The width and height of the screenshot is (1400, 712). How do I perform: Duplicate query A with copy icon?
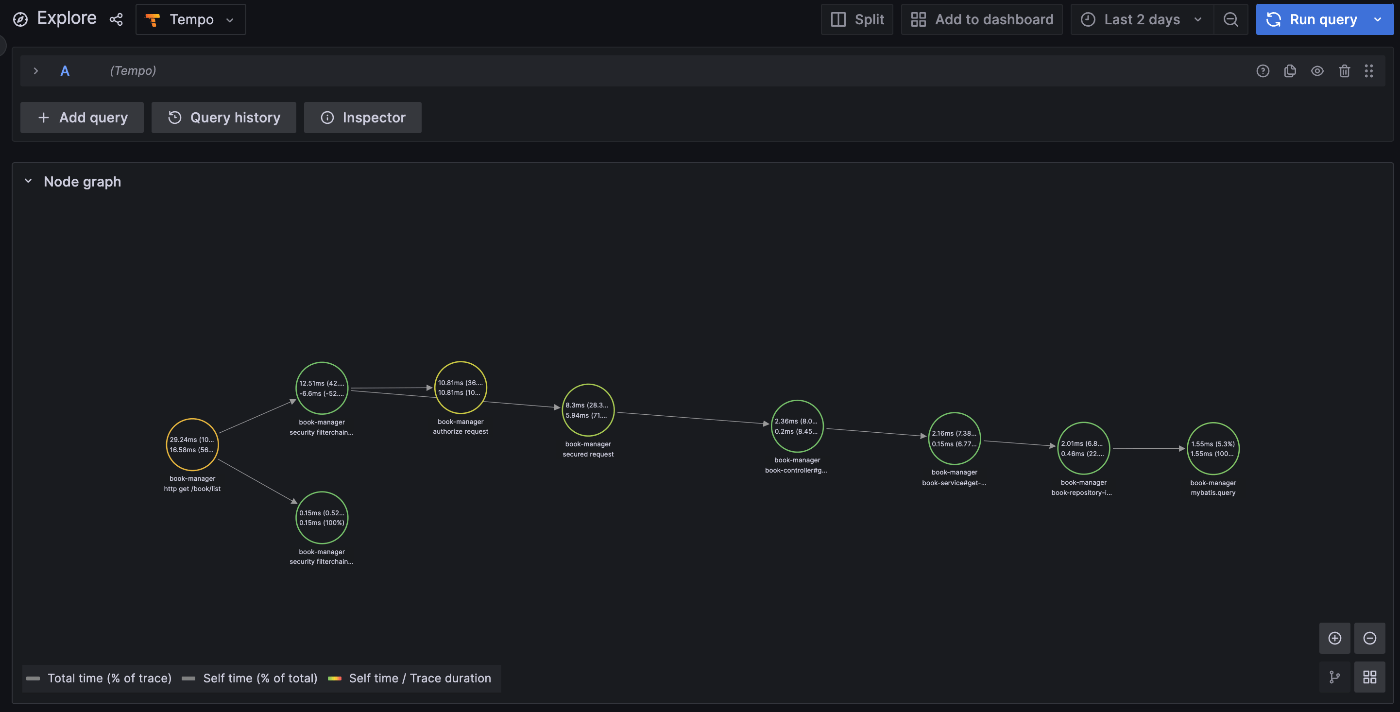pos(1290,71)
